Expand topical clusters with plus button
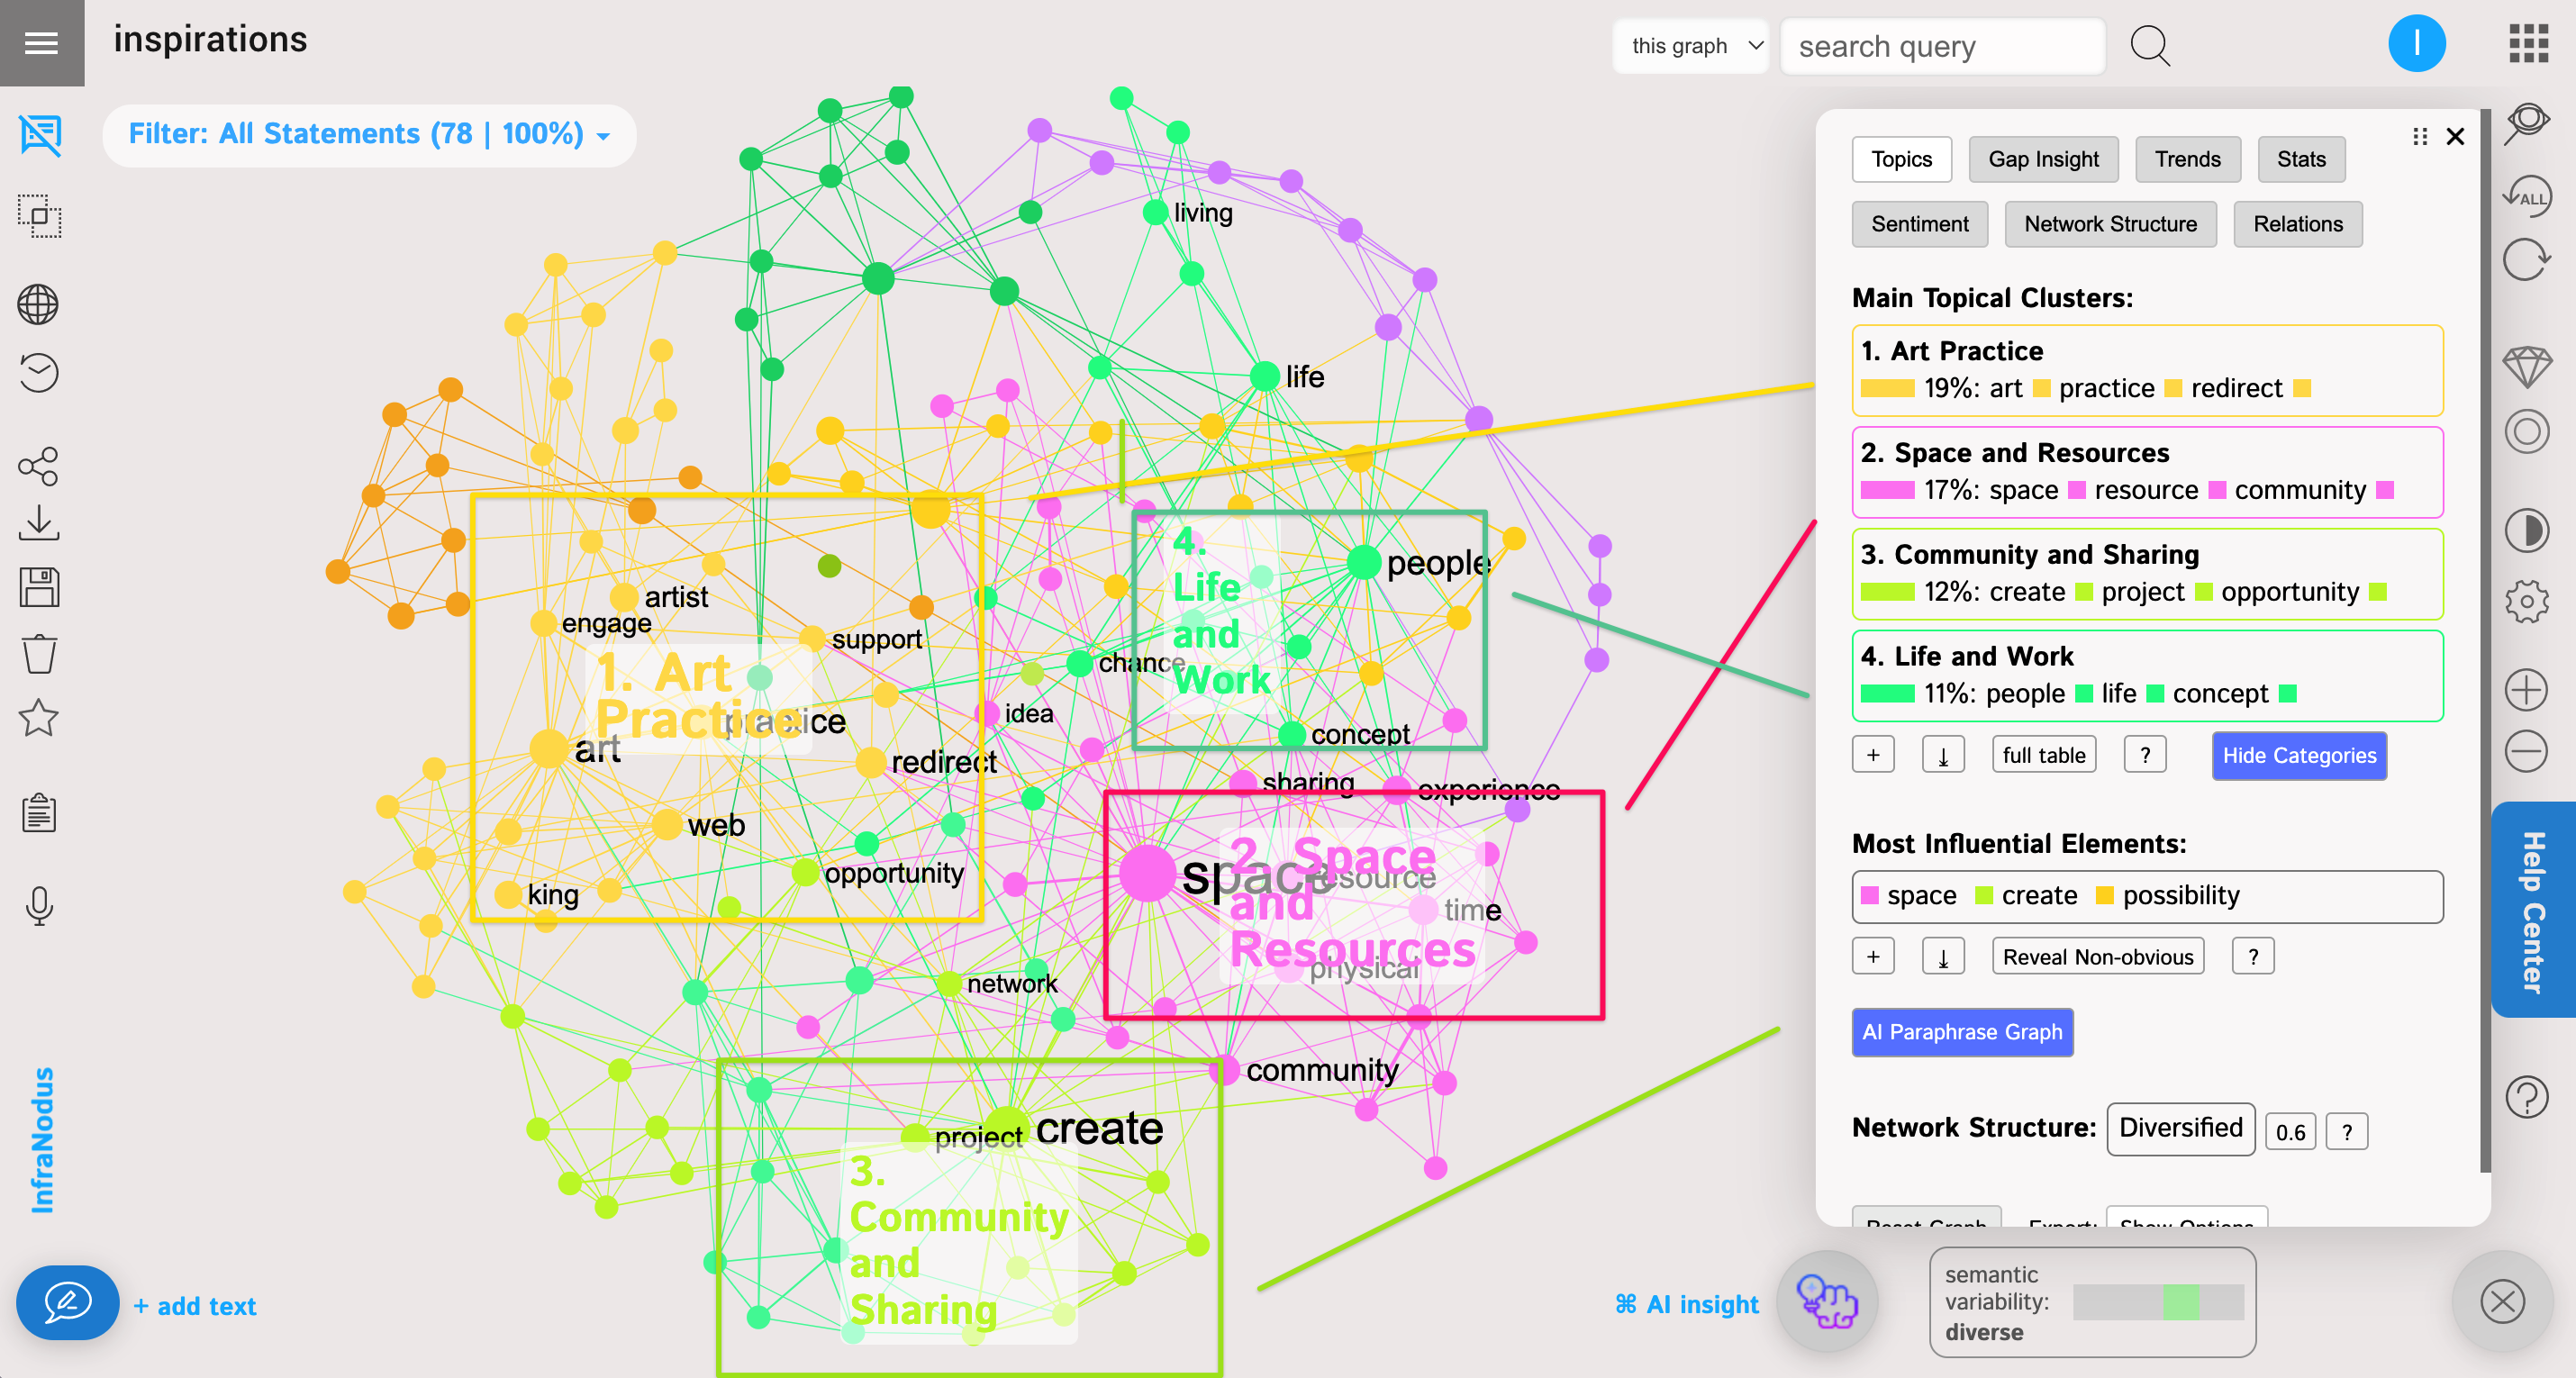Screen dimensions: 2576x1378 1873,754
